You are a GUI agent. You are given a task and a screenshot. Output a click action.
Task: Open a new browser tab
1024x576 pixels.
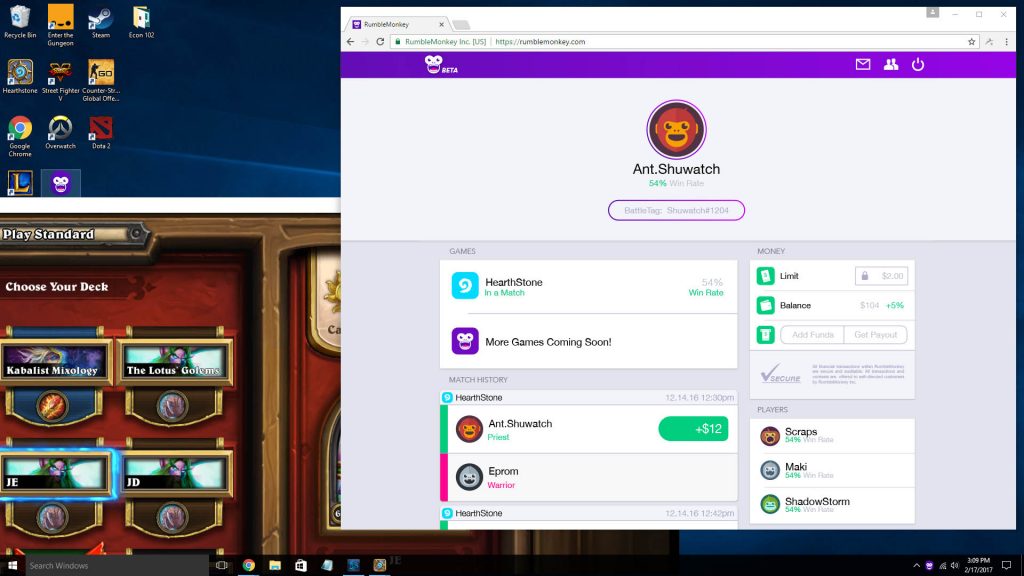[461, 25]
